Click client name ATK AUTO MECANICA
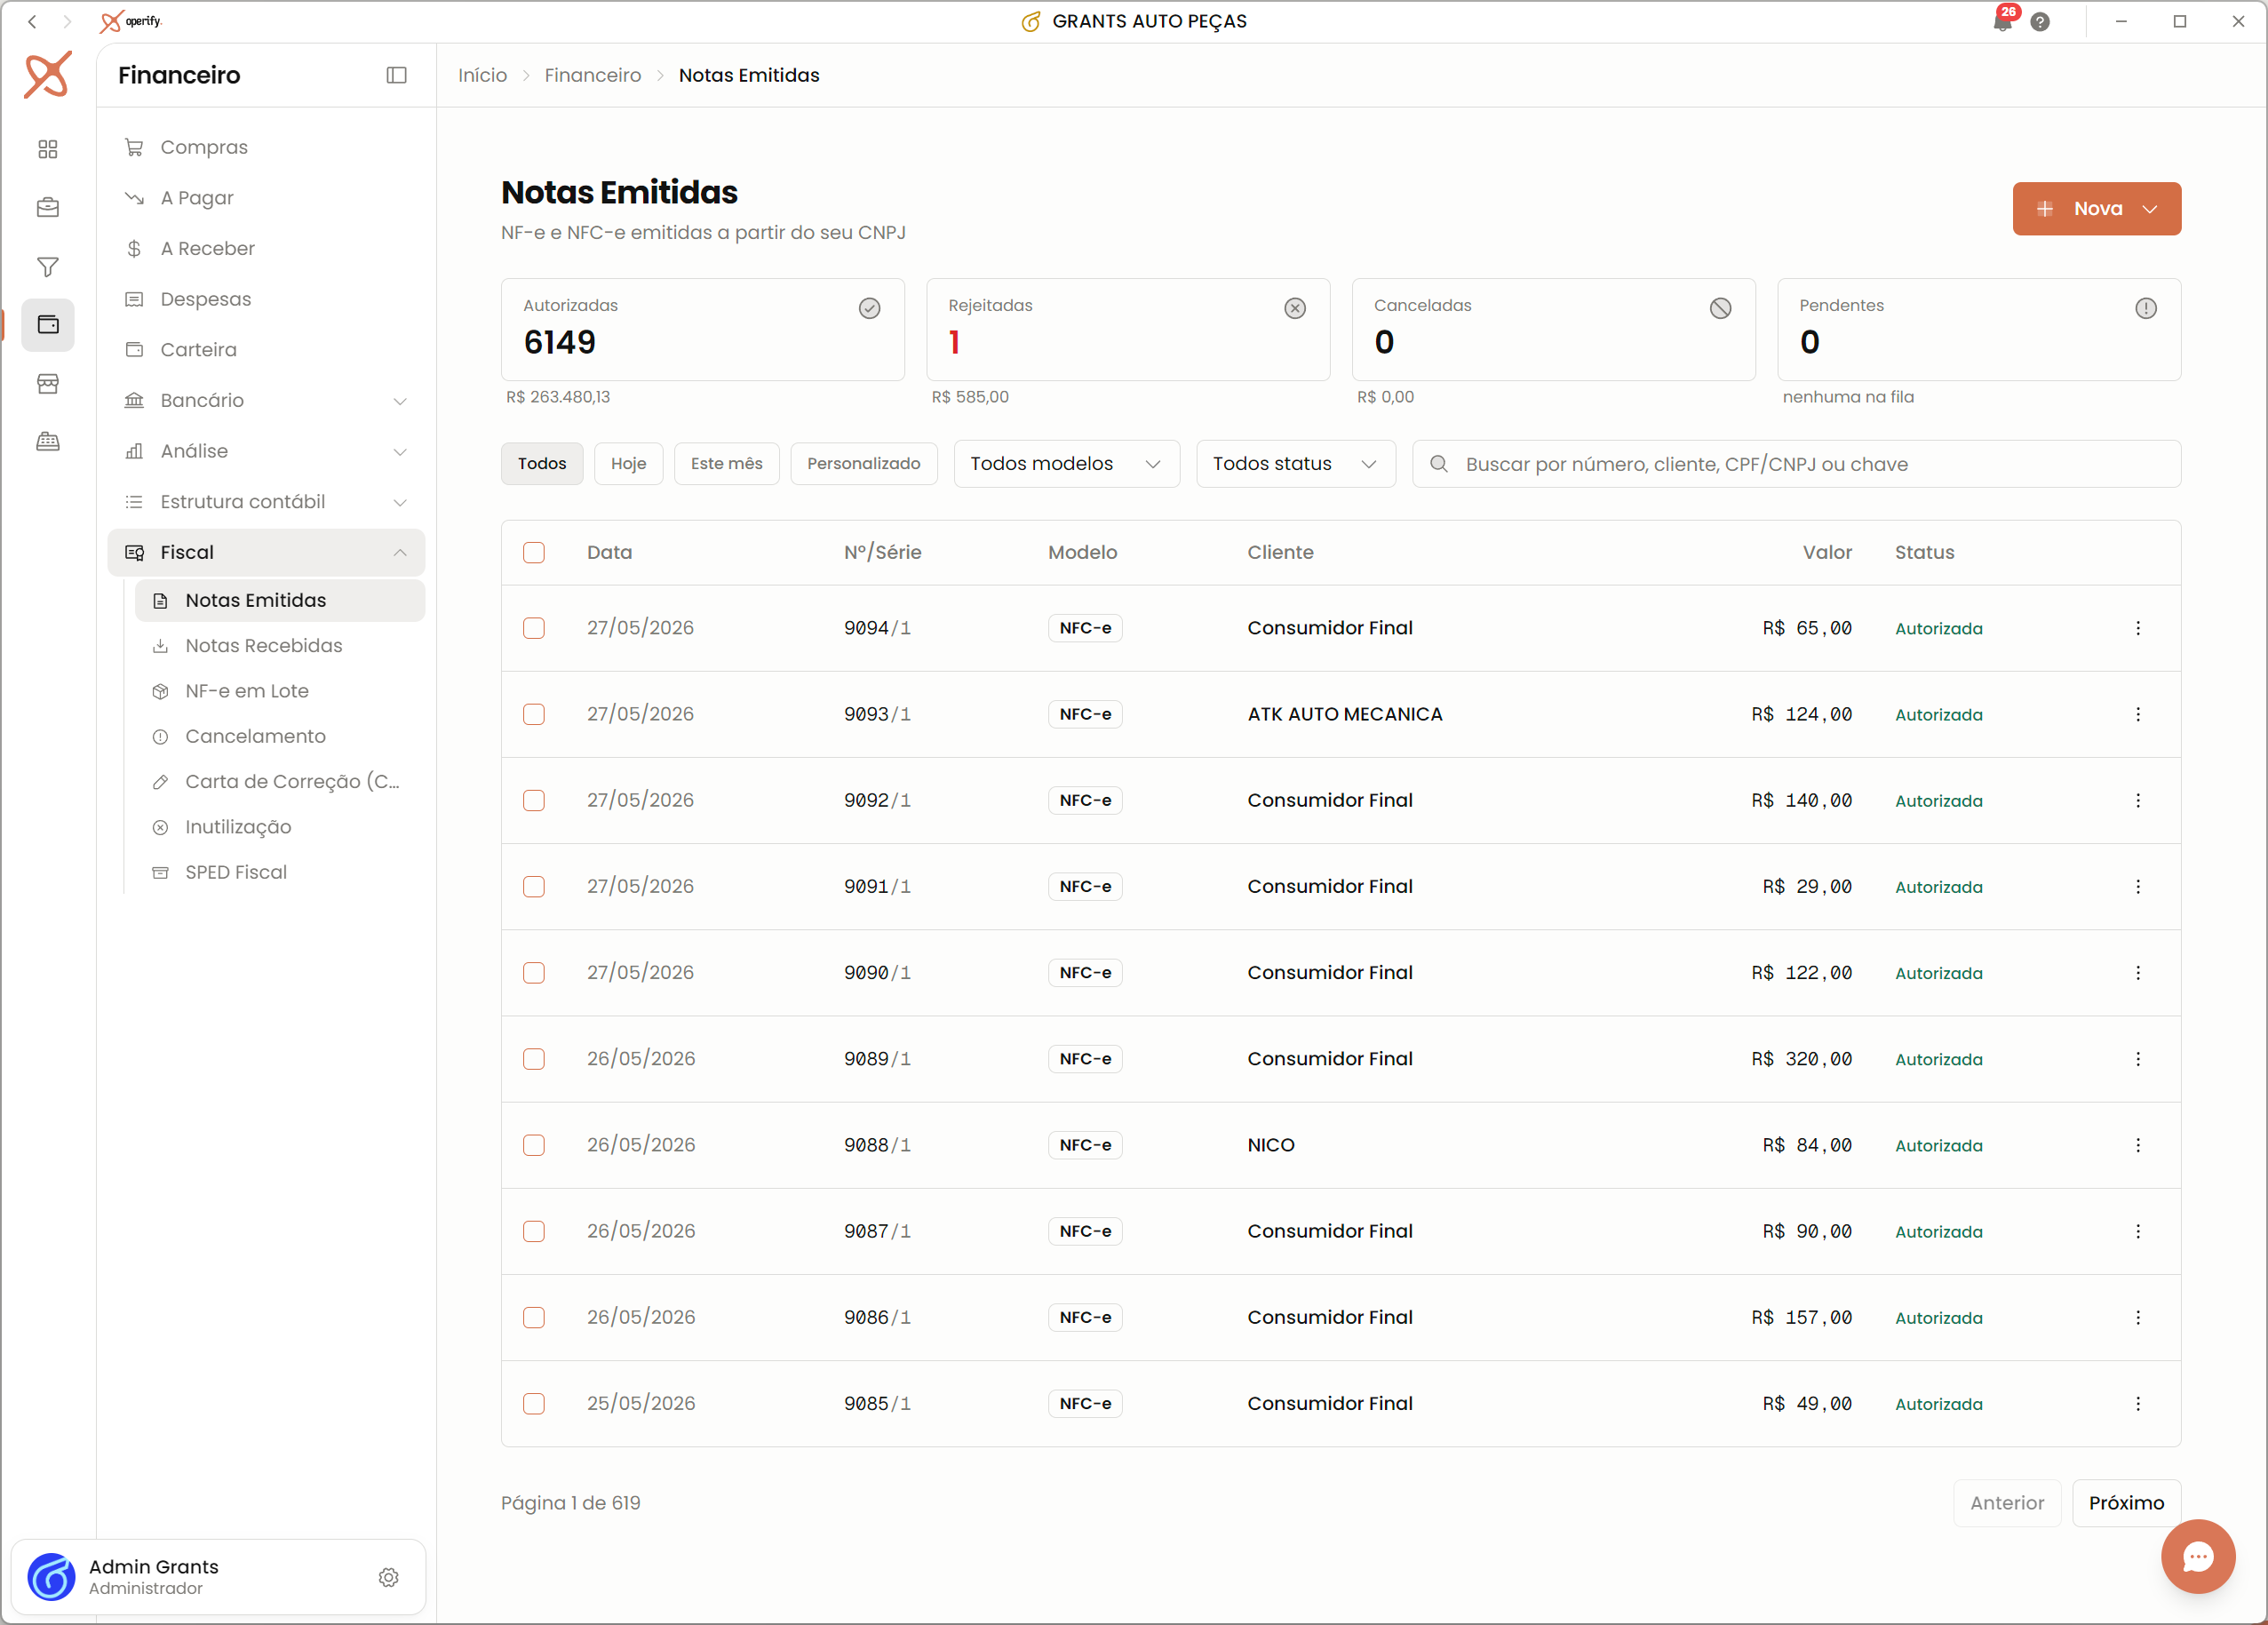 point(1345,714)
